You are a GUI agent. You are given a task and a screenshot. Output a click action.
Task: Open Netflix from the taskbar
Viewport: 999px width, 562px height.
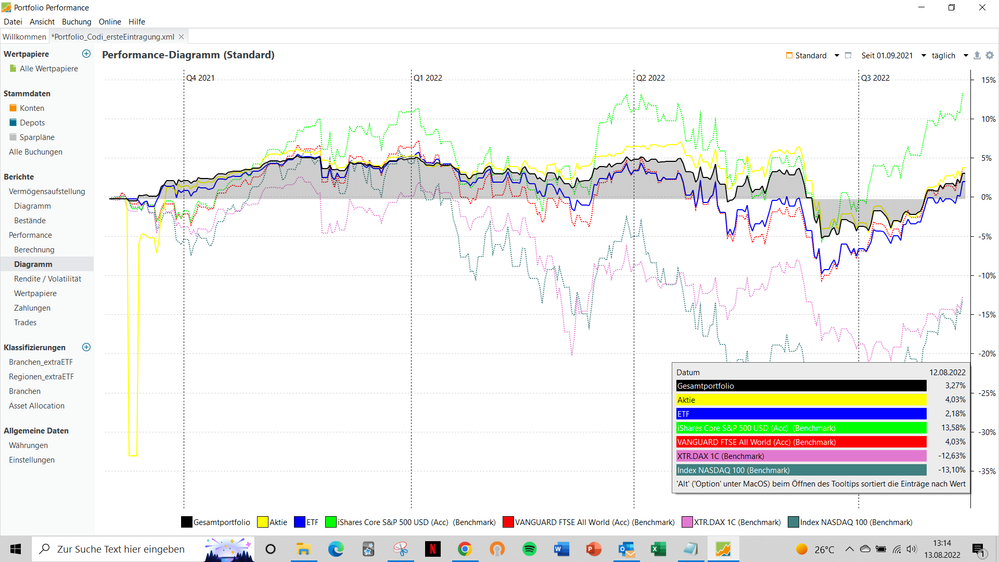(x=433, y=549)
